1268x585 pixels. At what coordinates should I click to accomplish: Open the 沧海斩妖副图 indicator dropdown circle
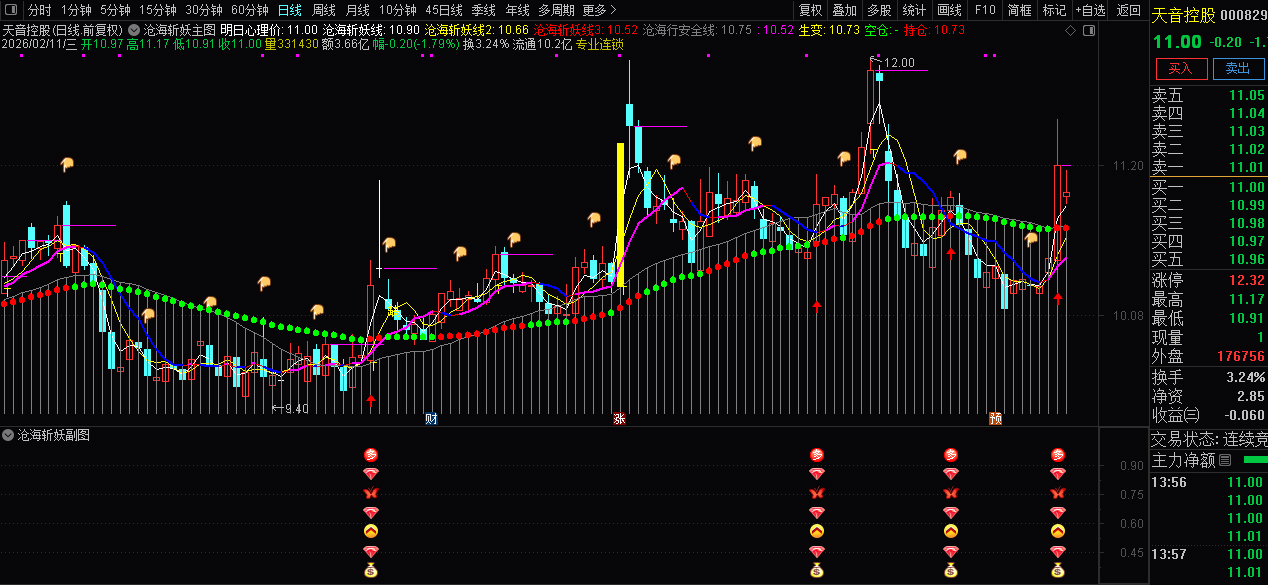[8, 435]
